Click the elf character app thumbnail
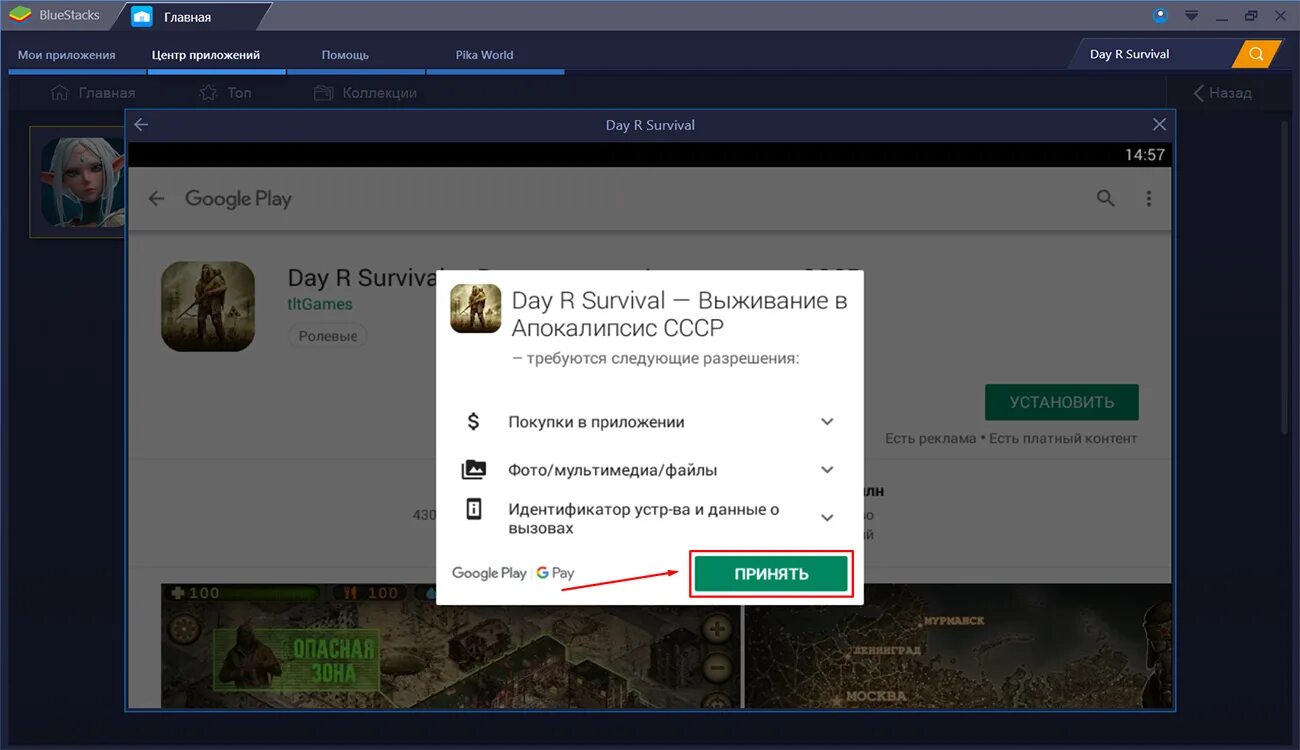The height and width of the screenshot is (750, 1300). click(82, 182)
